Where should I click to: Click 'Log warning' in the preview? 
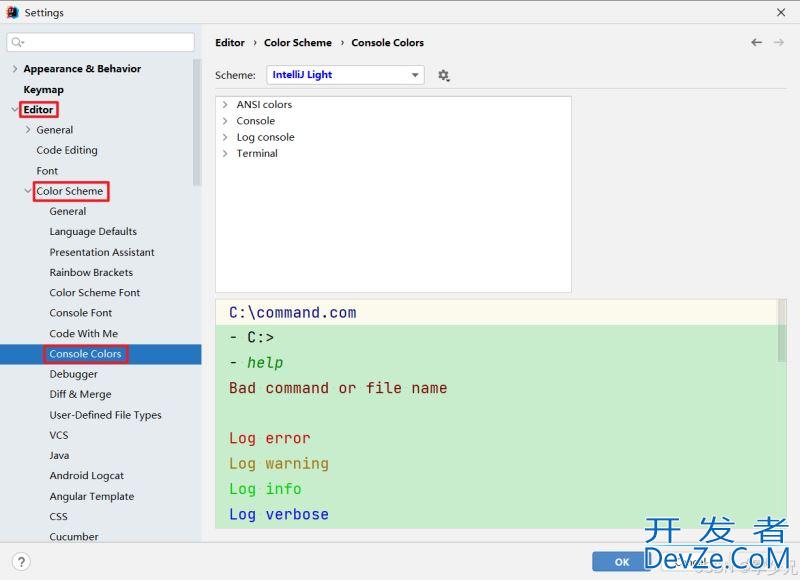(x=279, y=464)
